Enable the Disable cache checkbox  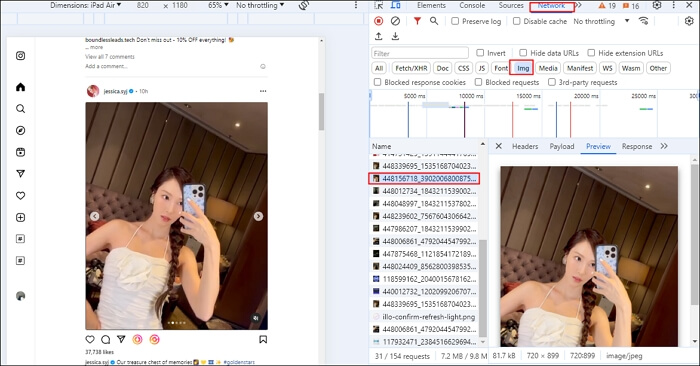(x=517, y=21)
